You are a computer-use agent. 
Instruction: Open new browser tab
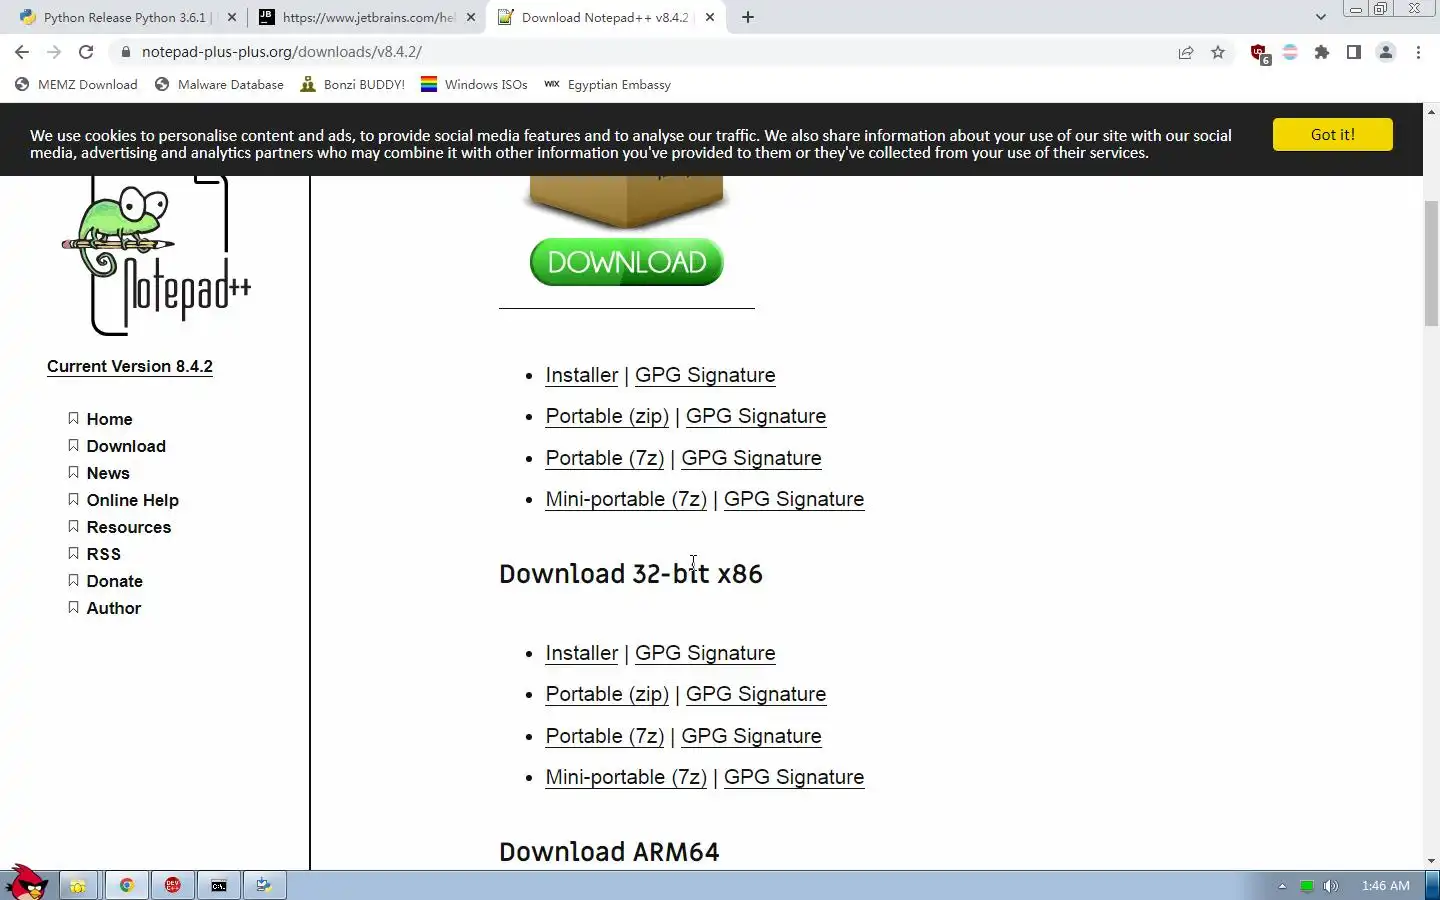748,17
